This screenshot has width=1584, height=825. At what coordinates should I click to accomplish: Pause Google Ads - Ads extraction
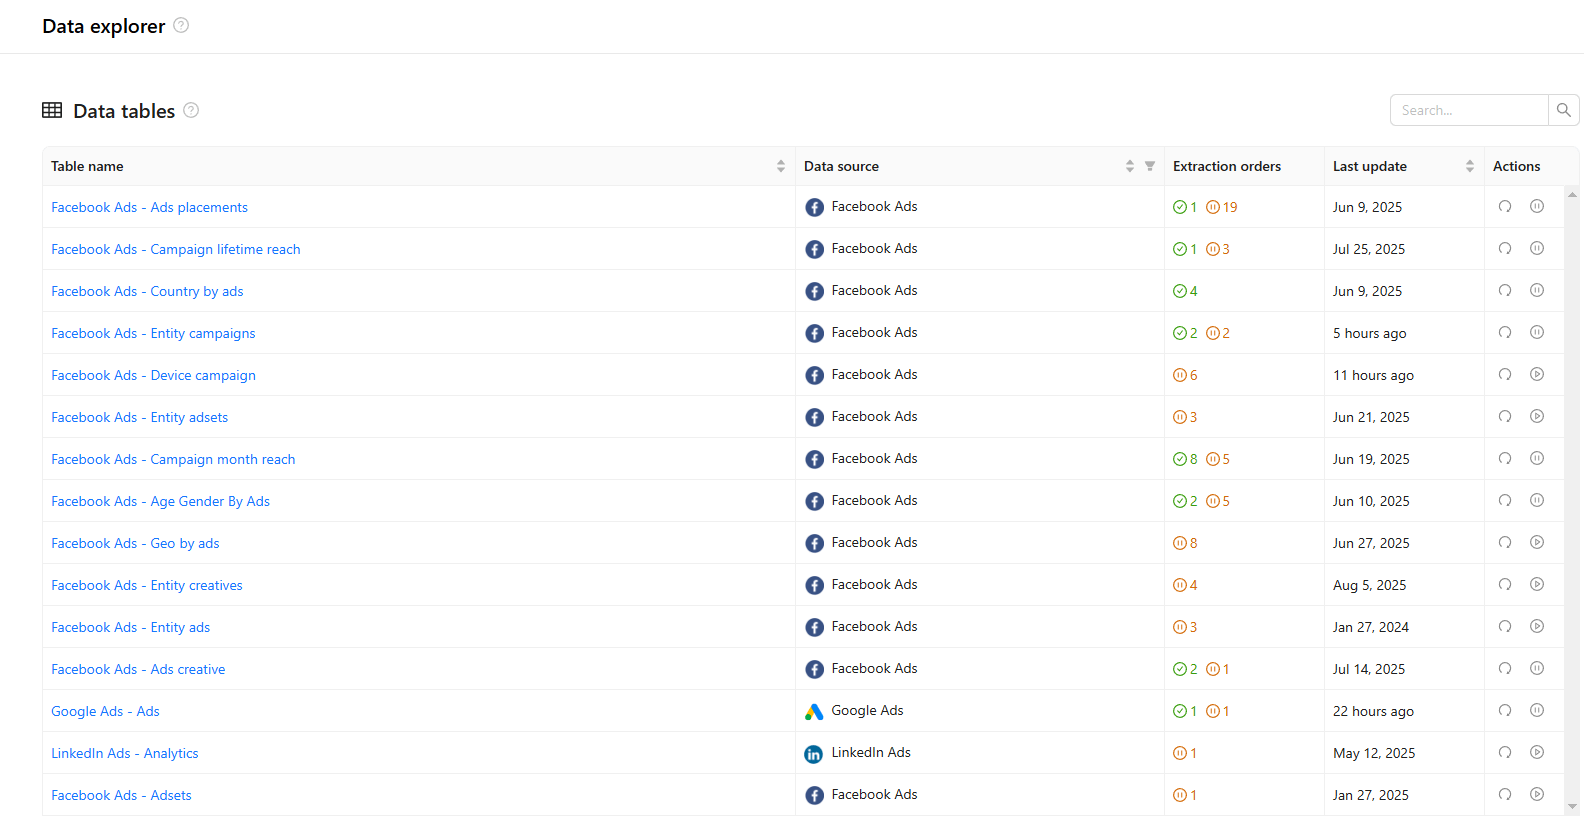[x=1537, y=710]
